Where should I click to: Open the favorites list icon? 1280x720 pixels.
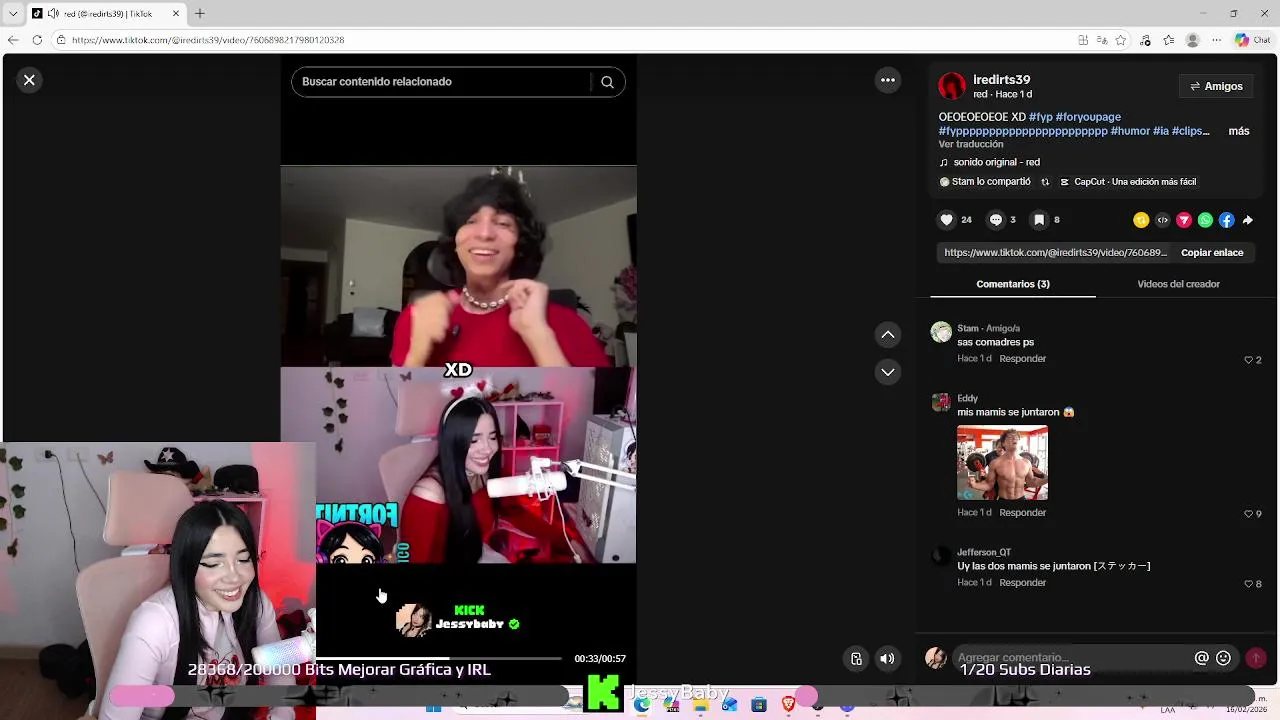(x=1168, y=40)
